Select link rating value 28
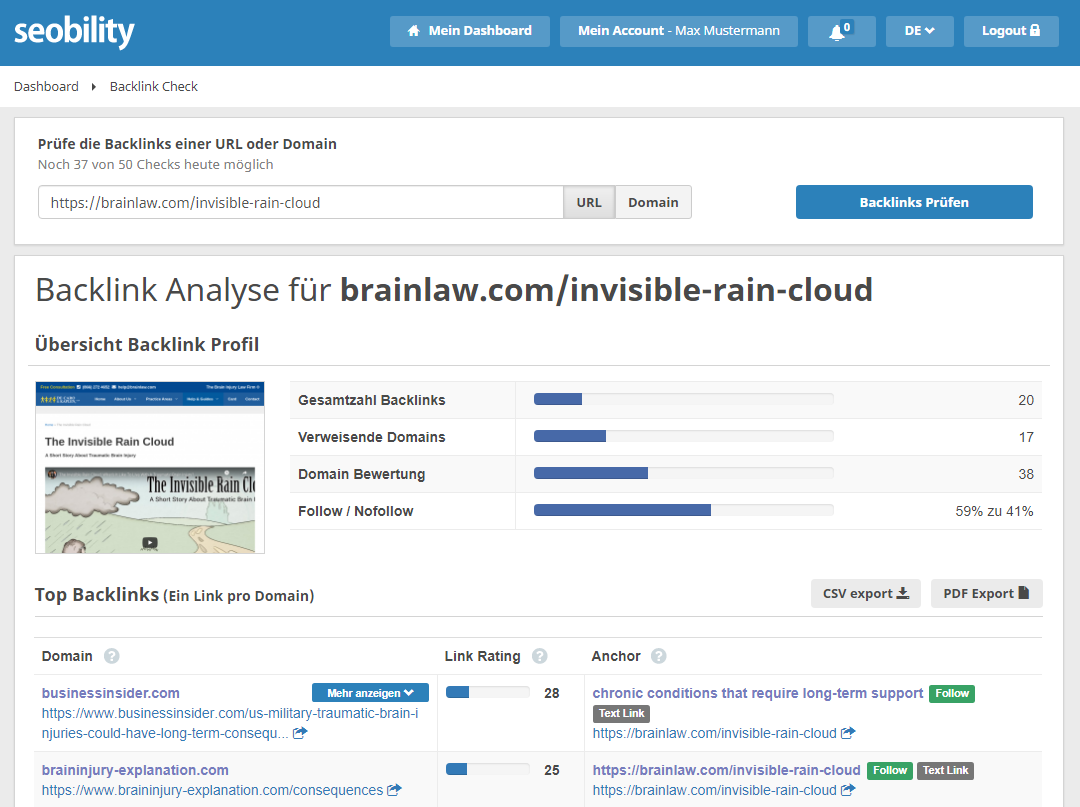This screenshot has height=807, width=1080. (552, 693)
